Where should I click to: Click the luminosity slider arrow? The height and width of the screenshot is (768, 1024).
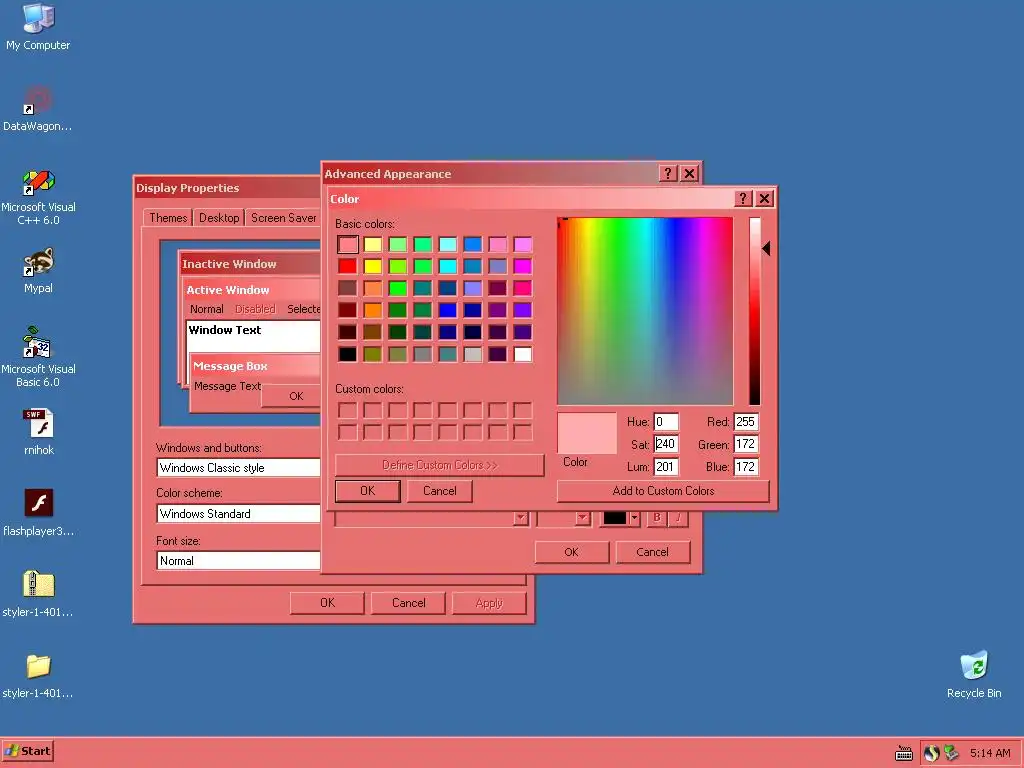[x=766, y=248]
